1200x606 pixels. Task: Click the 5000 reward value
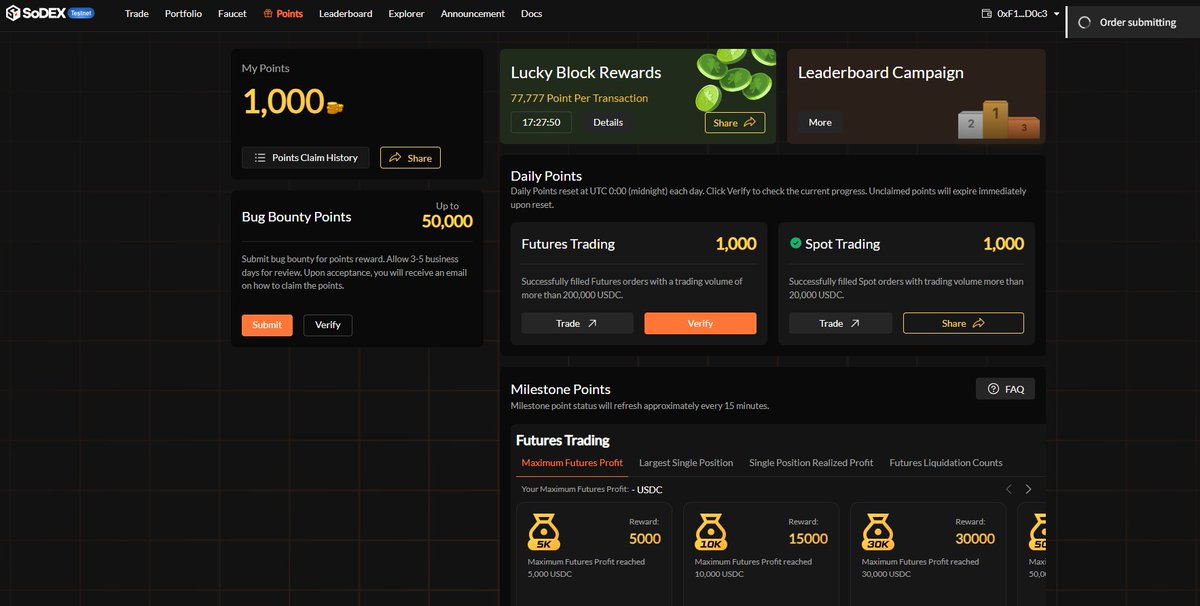point(645,538)
